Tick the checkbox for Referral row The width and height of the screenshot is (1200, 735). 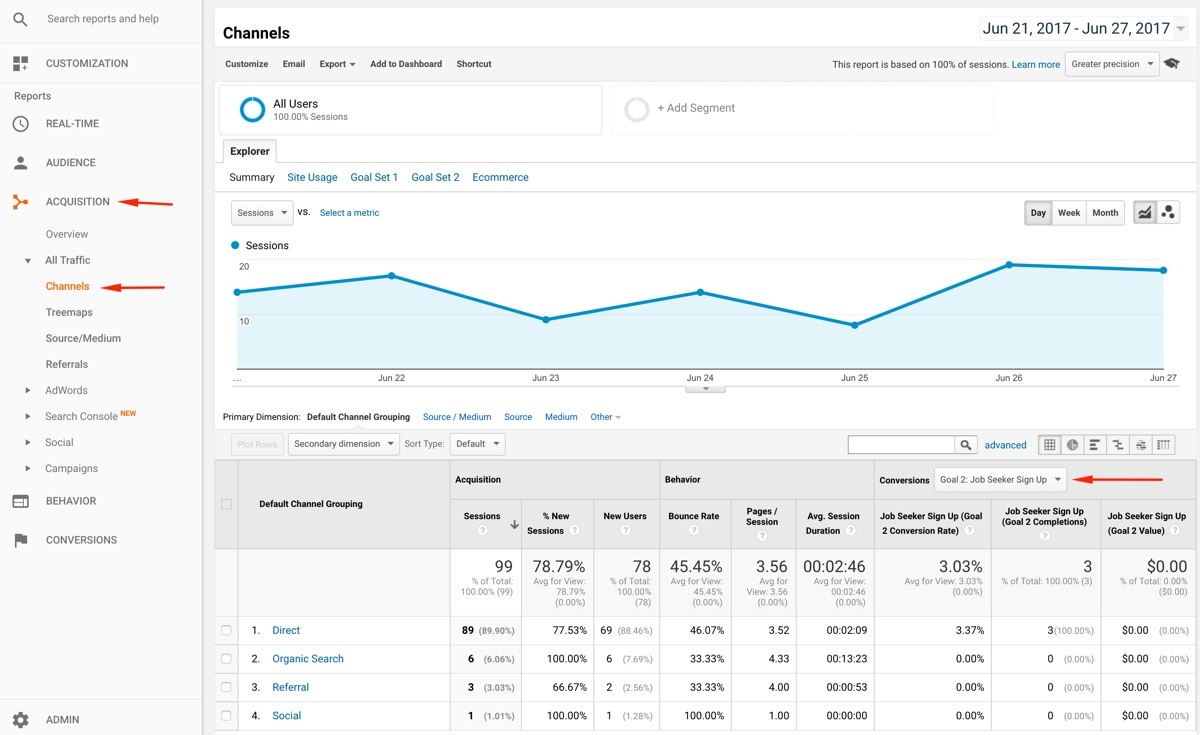click(x=226, y=687)
